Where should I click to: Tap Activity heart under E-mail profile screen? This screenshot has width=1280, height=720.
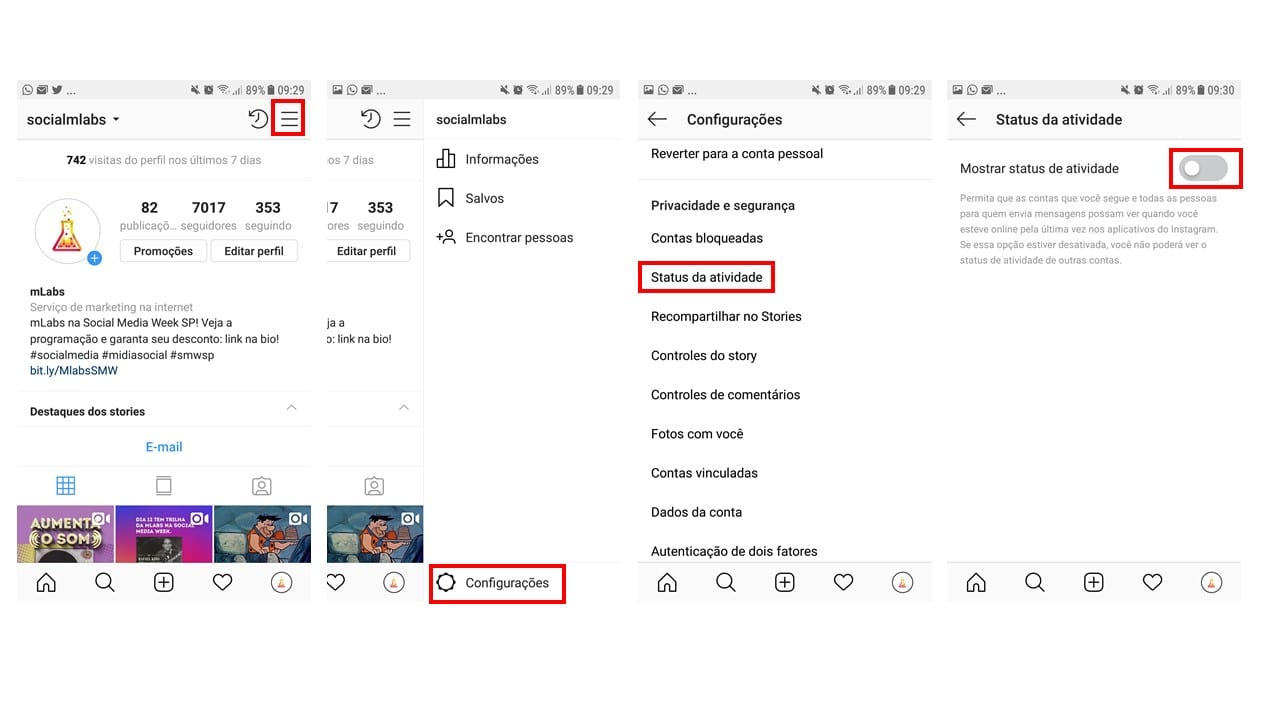tap(223, 583)
